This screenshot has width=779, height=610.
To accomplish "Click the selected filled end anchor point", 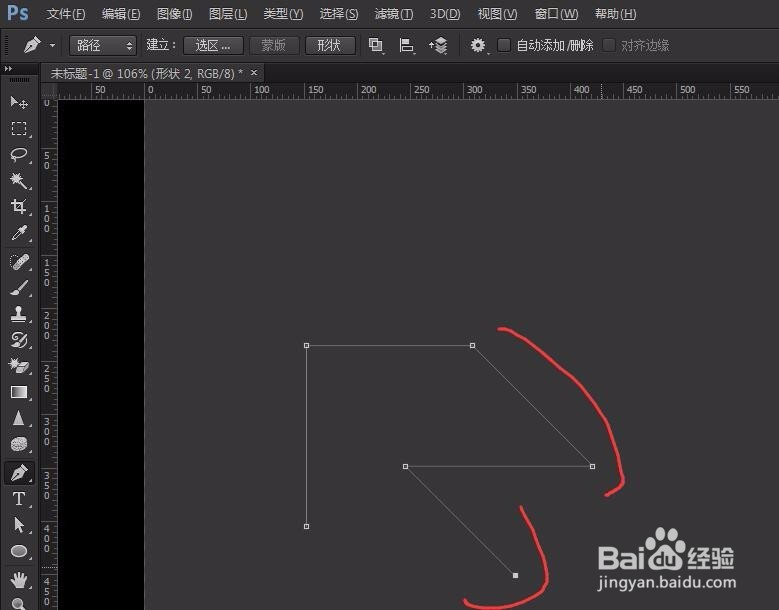I will [x=515, y=575].
